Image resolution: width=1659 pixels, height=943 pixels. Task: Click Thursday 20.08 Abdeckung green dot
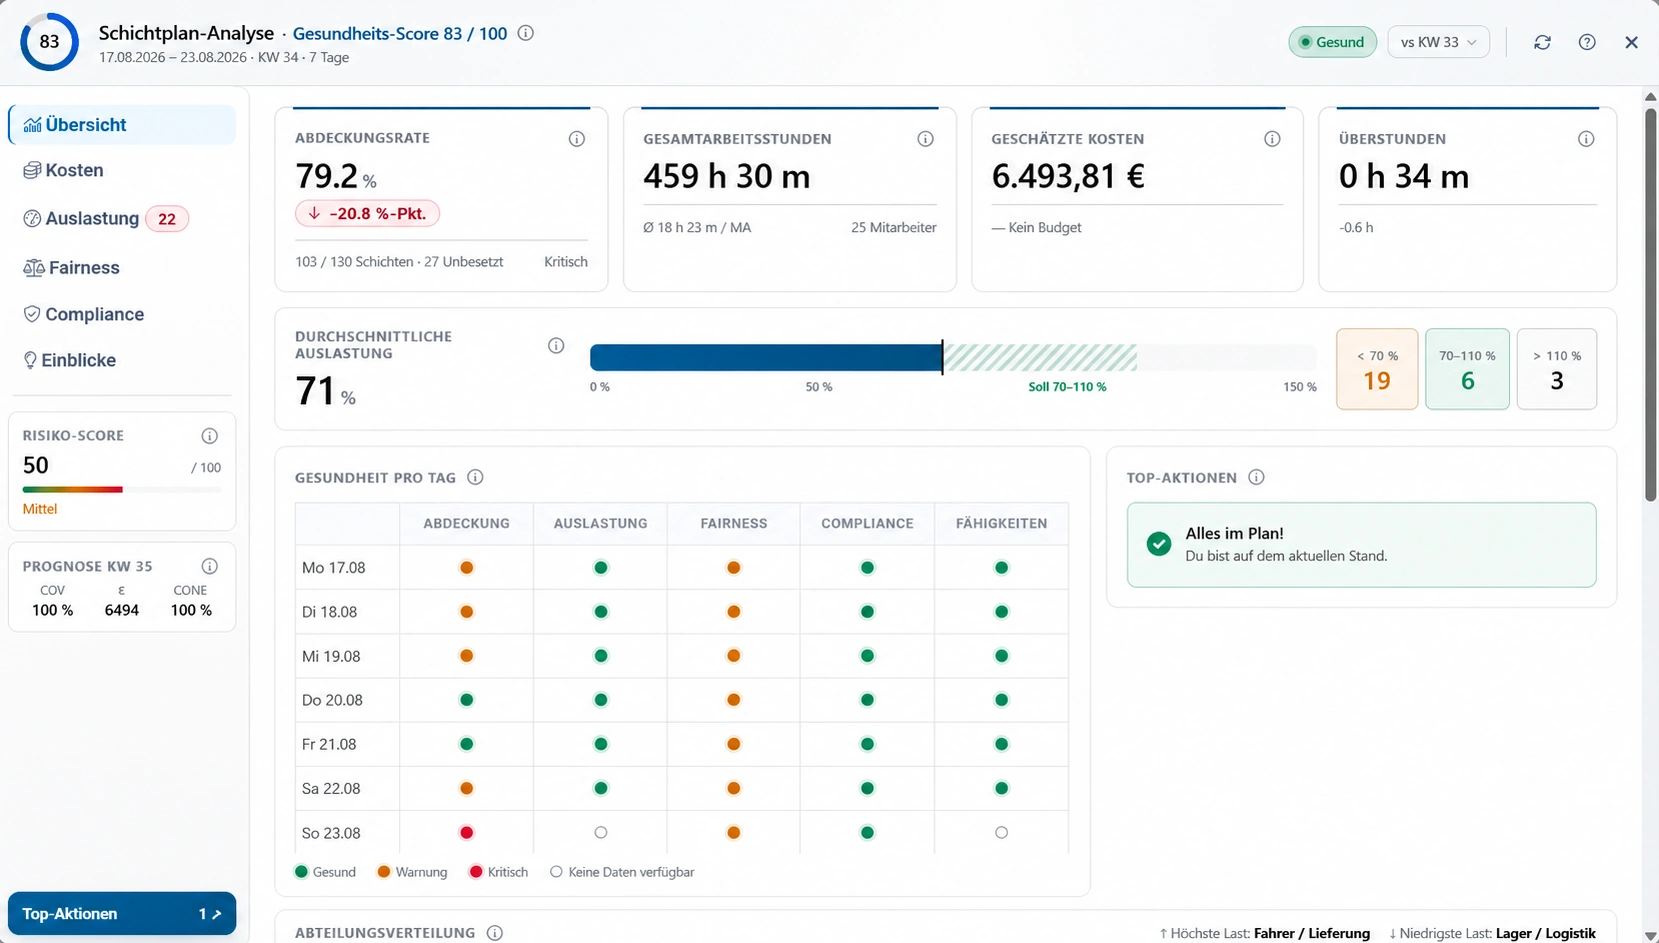466,700
